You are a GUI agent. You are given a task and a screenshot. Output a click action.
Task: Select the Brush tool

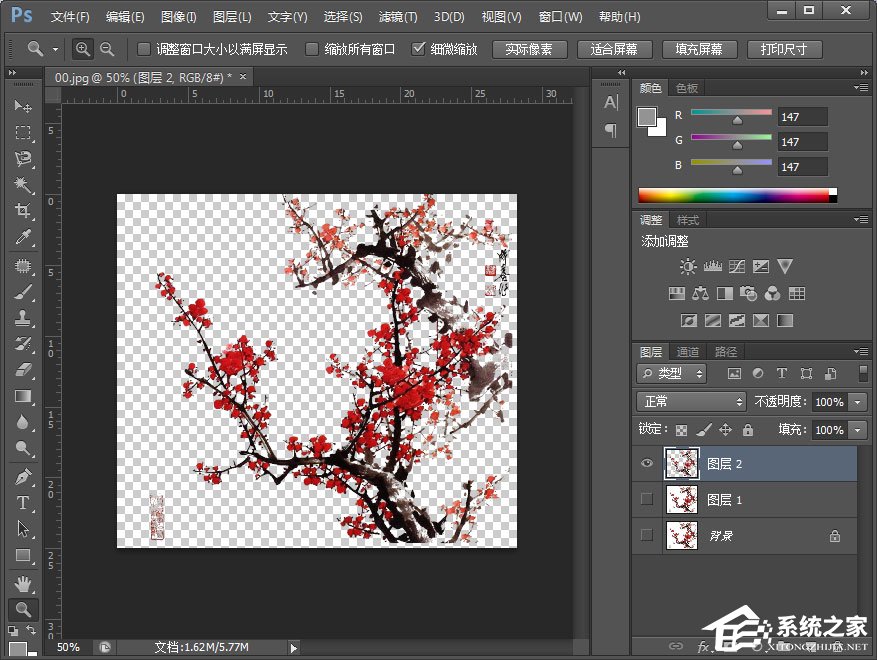[23, 292]
